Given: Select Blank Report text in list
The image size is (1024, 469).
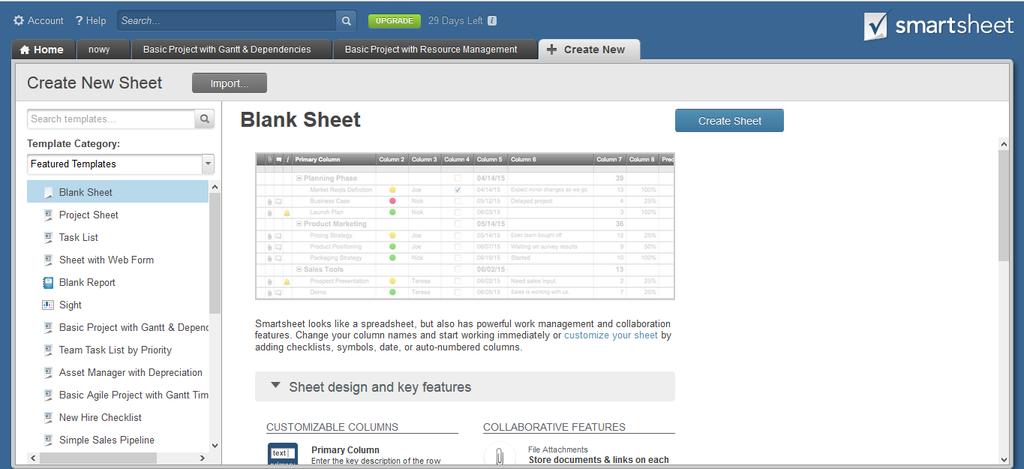Looking at the screenshot, I should point(87,282).
